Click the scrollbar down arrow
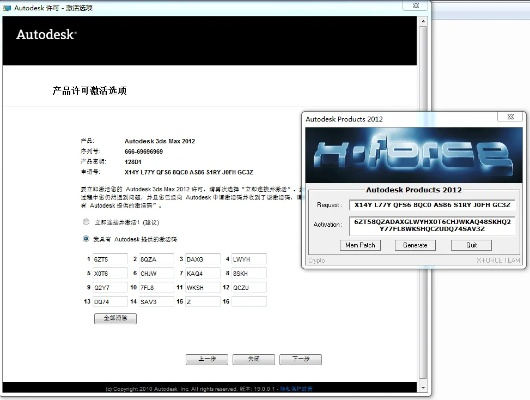The height and width of the screenshot is (400, 530). [x=423, y=387]
